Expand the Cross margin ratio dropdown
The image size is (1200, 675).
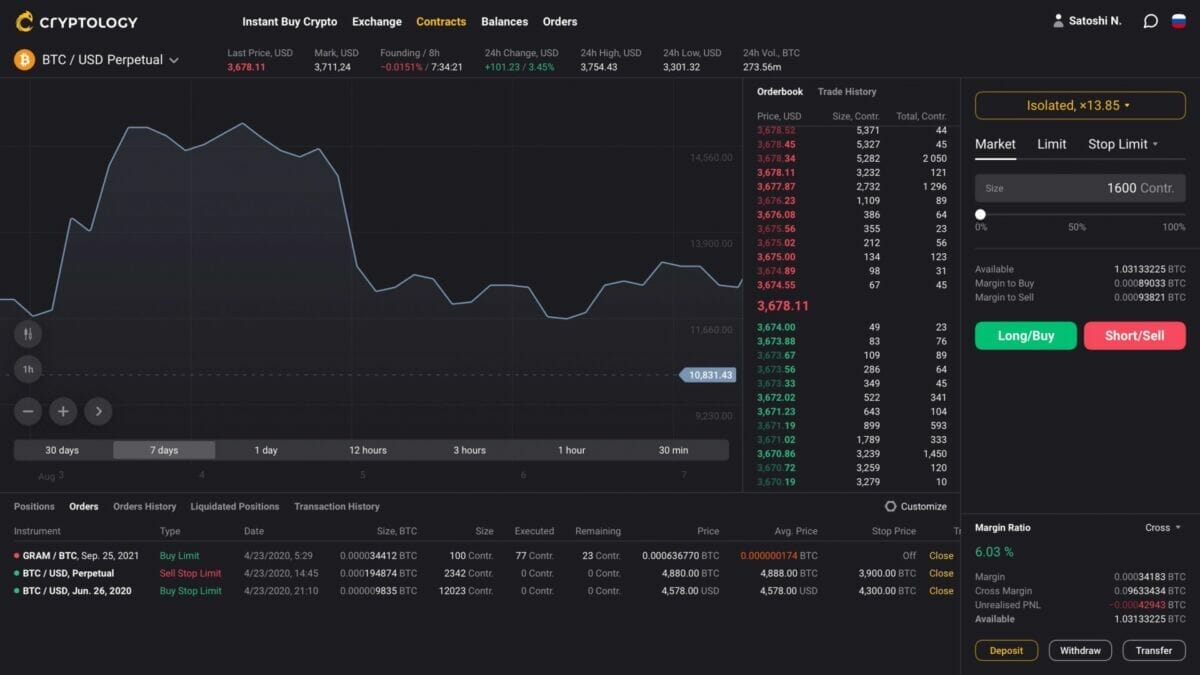(x=1163, y=528)
